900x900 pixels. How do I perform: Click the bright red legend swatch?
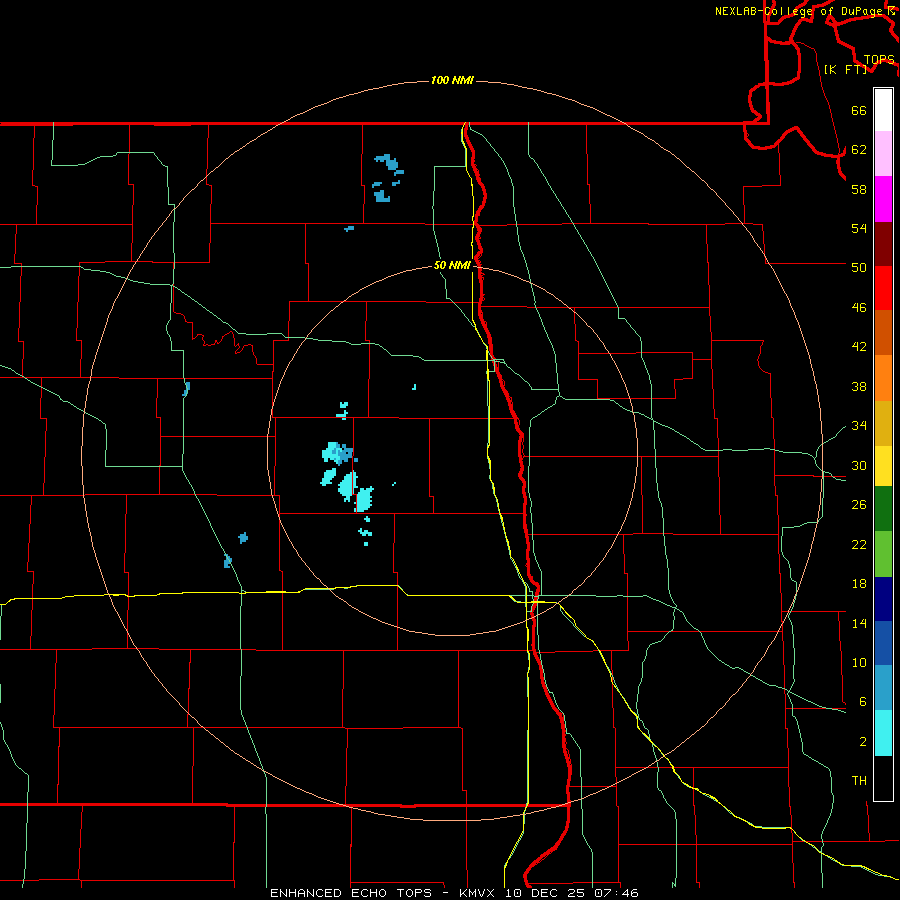coord(883,288)
